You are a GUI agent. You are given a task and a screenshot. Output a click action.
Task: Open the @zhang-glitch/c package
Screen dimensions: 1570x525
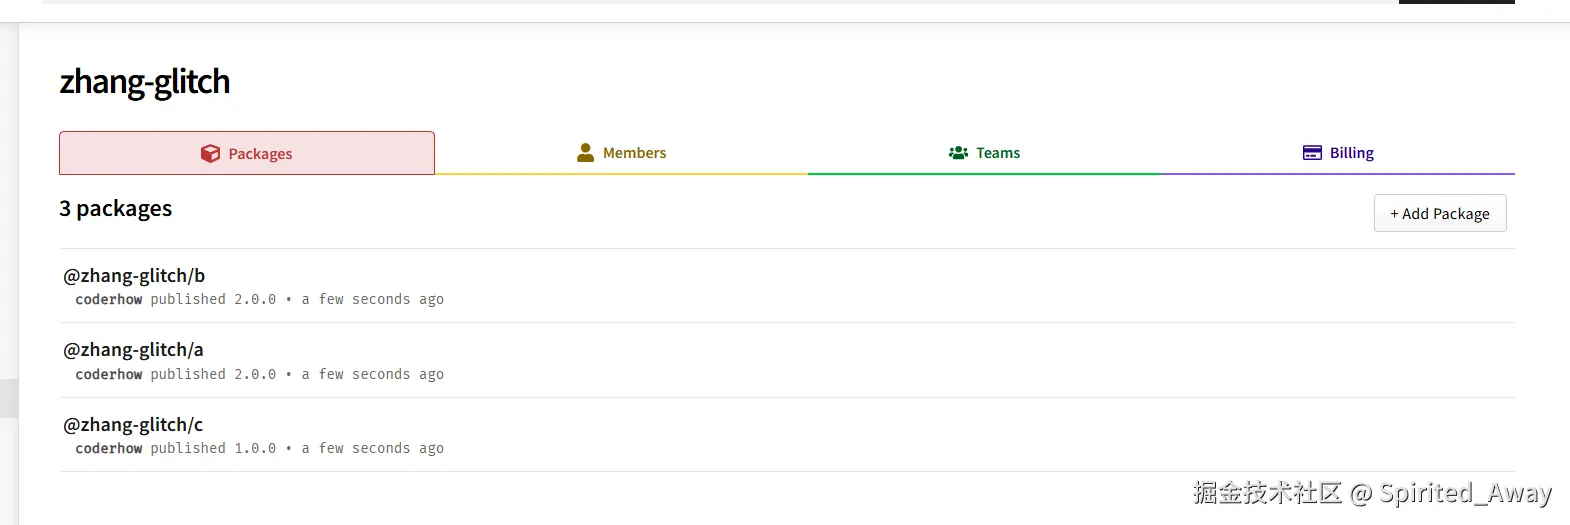(133, 425)
